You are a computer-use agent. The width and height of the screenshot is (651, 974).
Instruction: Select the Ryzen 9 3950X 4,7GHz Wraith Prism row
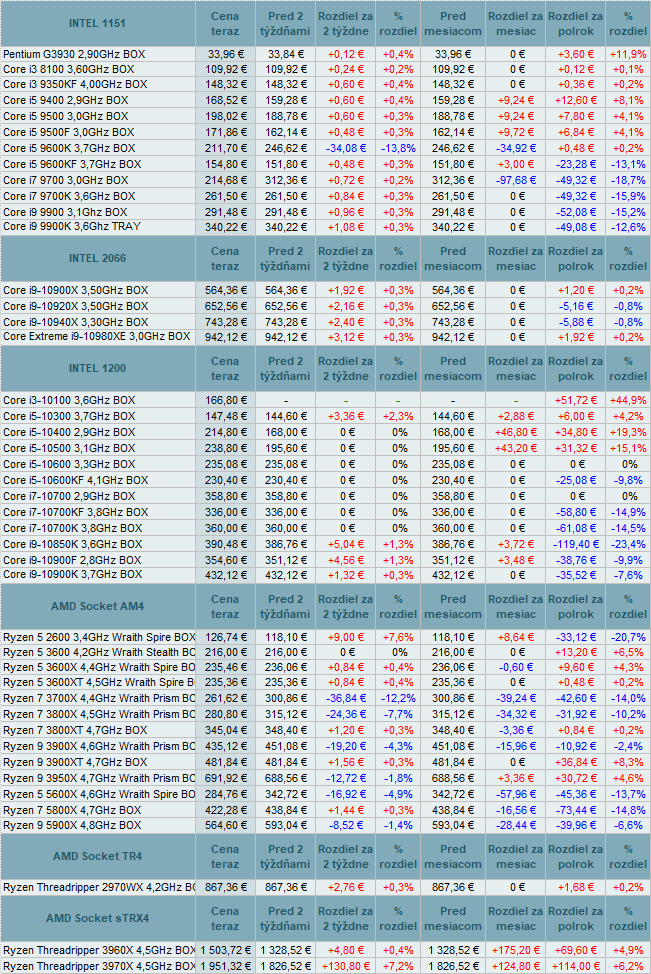(x=99, y=778)
